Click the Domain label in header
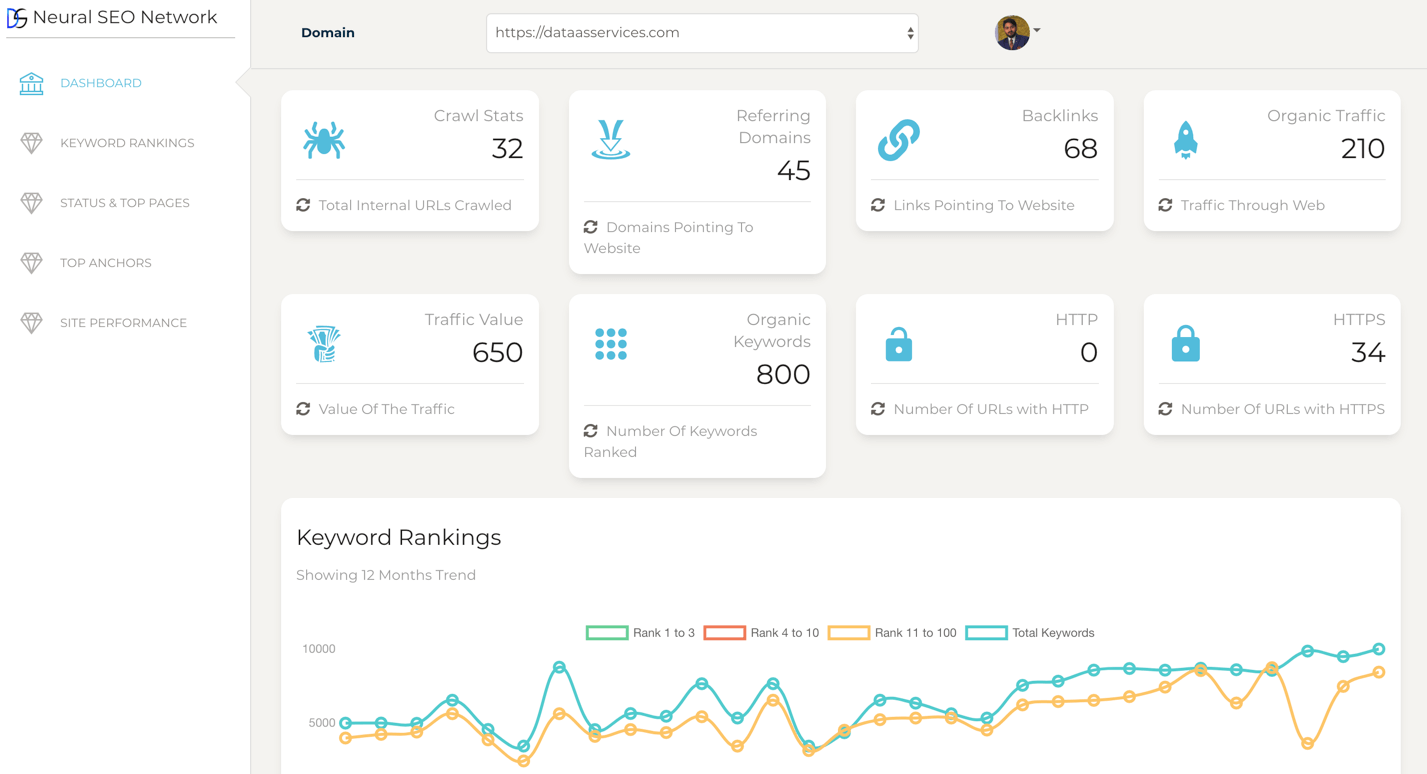1427x774 pixels. coord(328,33)
